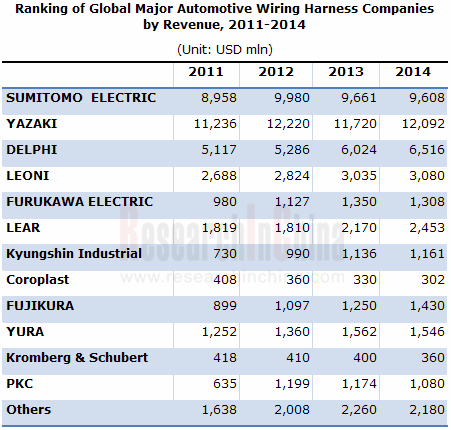The width and height of the screenshot is (451, 430).
Task: Click the FUJIKURA row label
Action: point(40,306)
